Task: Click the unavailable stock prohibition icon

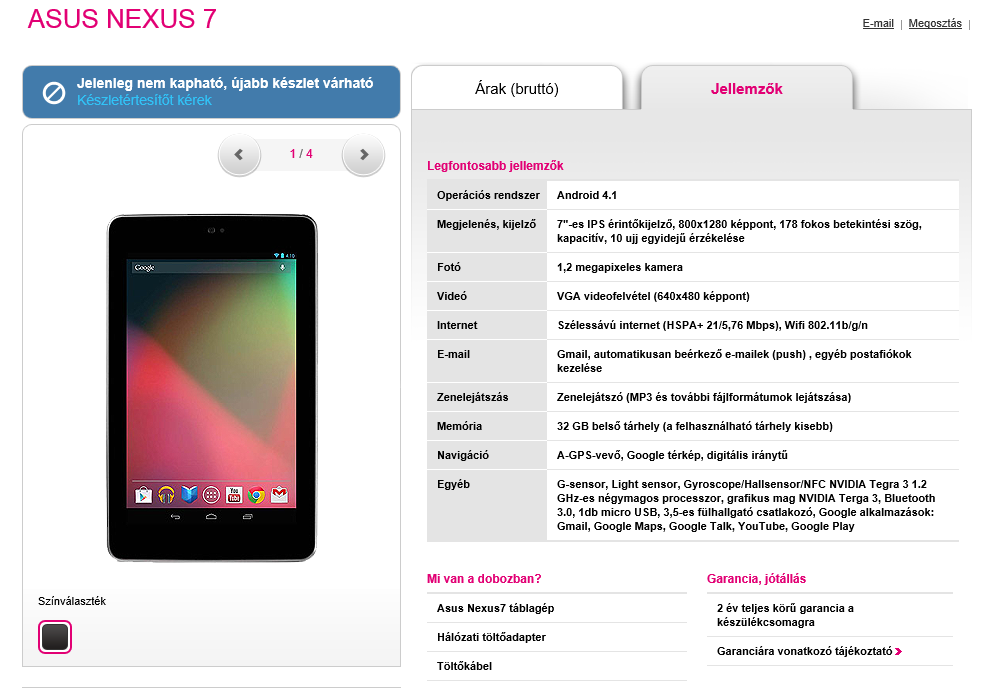Action: (54, 92)
